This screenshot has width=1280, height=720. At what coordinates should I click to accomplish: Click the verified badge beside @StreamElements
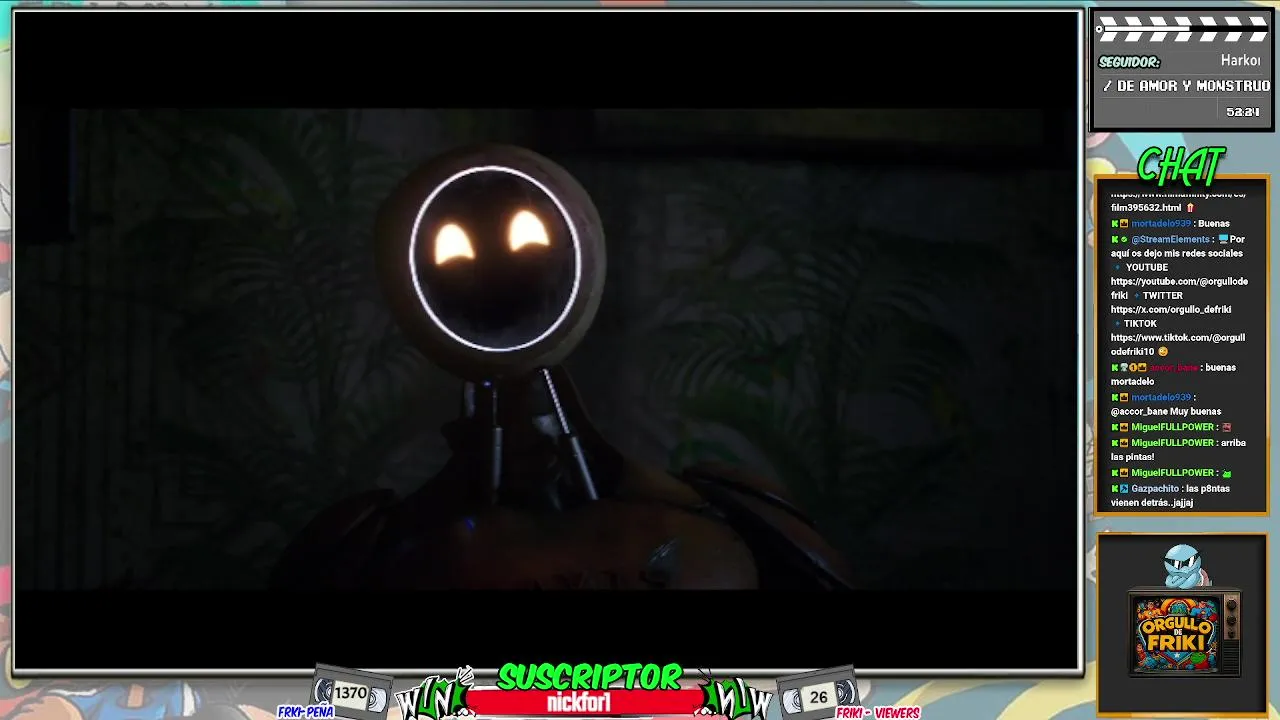pyautogui.click(x=1124, y=239)
